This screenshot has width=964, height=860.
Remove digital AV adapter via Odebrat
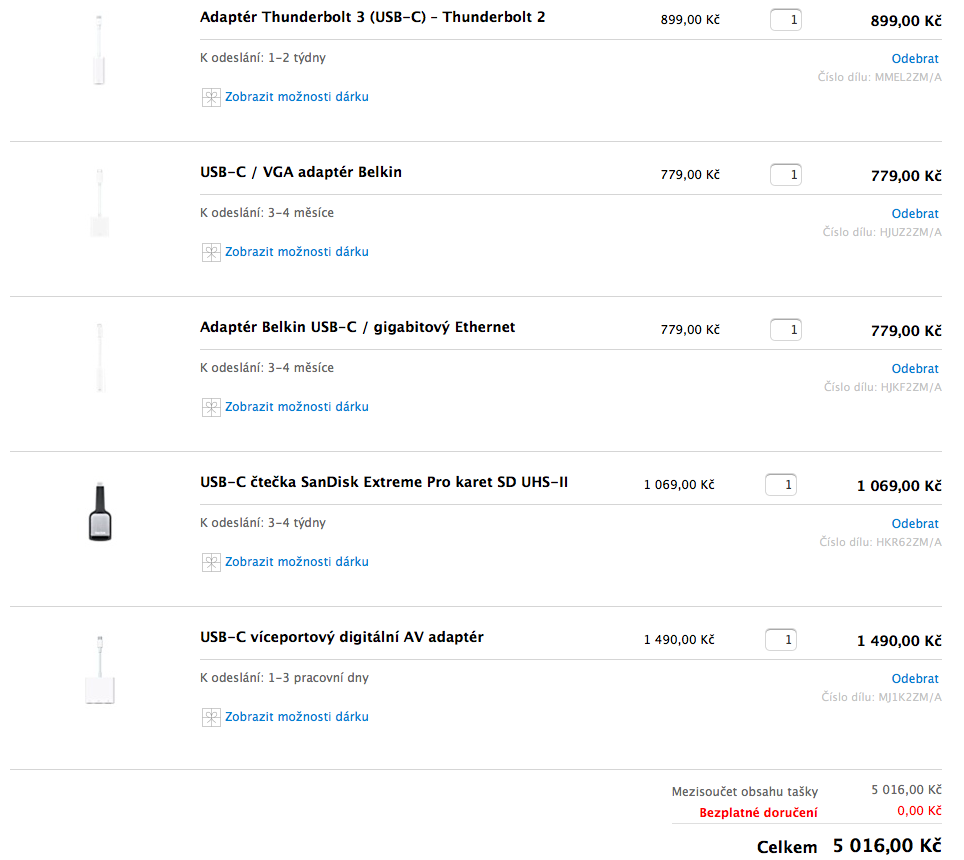[915, 679]
